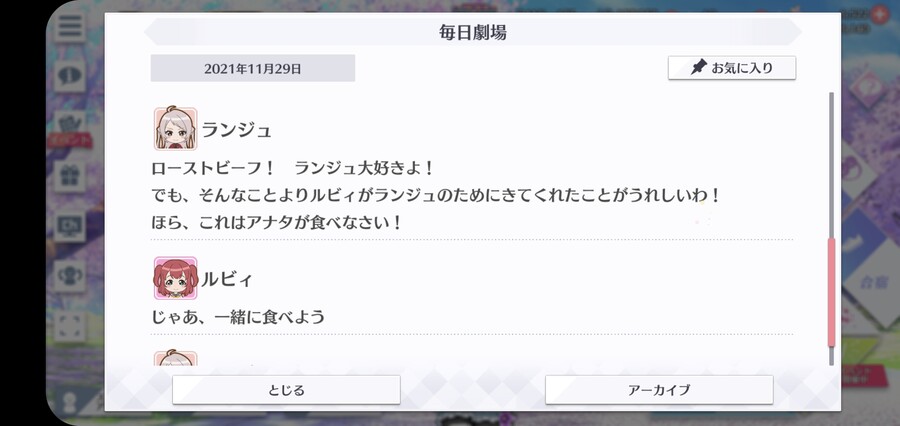This screenshot has height=426, width=900.
Task: Open the monitor channel icon
Action: click(70, 226)
